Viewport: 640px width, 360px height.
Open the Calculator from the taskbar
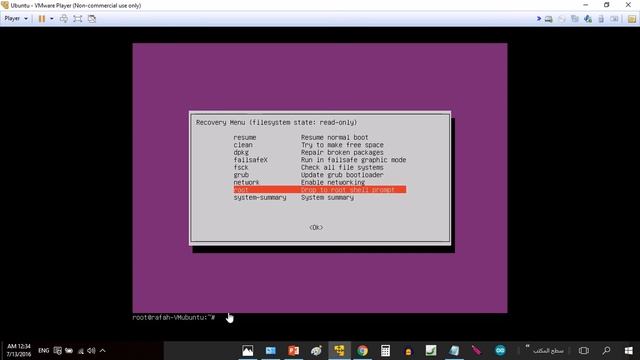(385, 351)
